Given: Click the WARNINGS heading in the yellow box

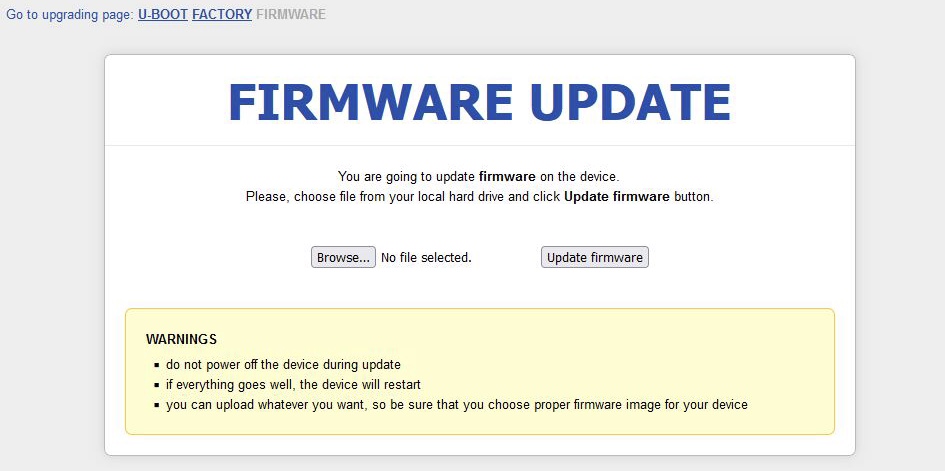Looking at the screenshot, I should tap(181, 339).
